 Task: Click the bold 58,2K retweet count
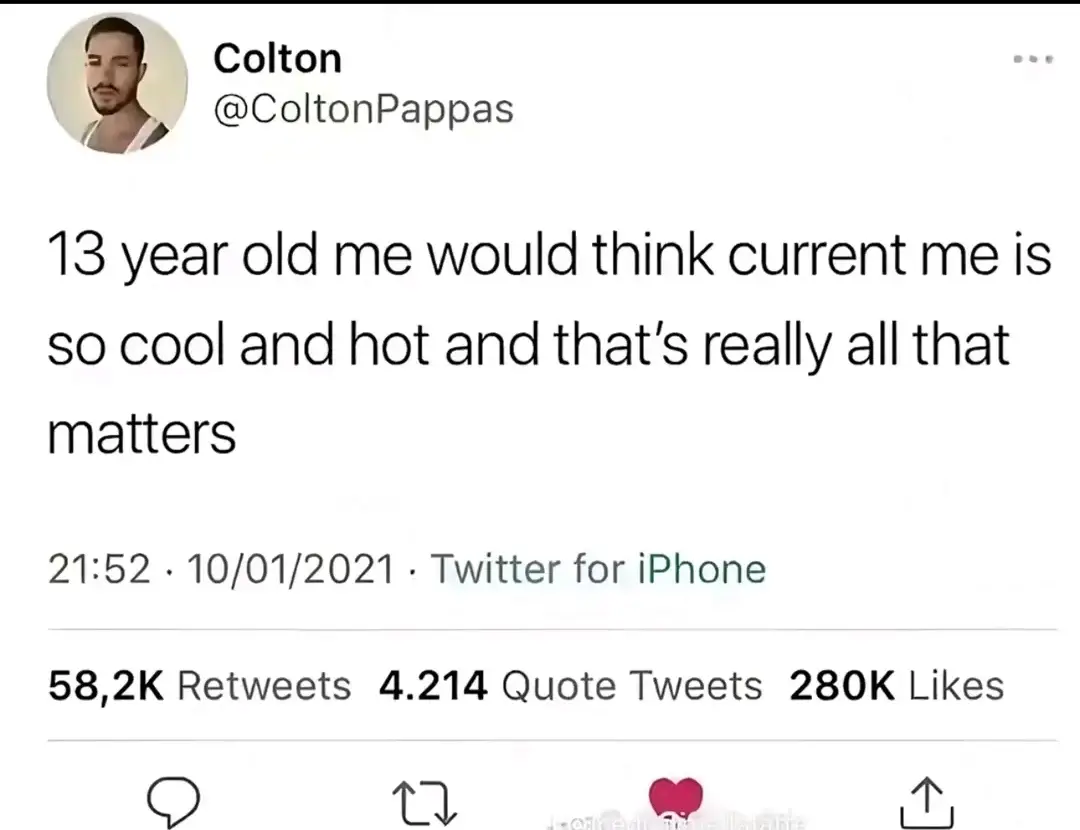coord(106,686)
